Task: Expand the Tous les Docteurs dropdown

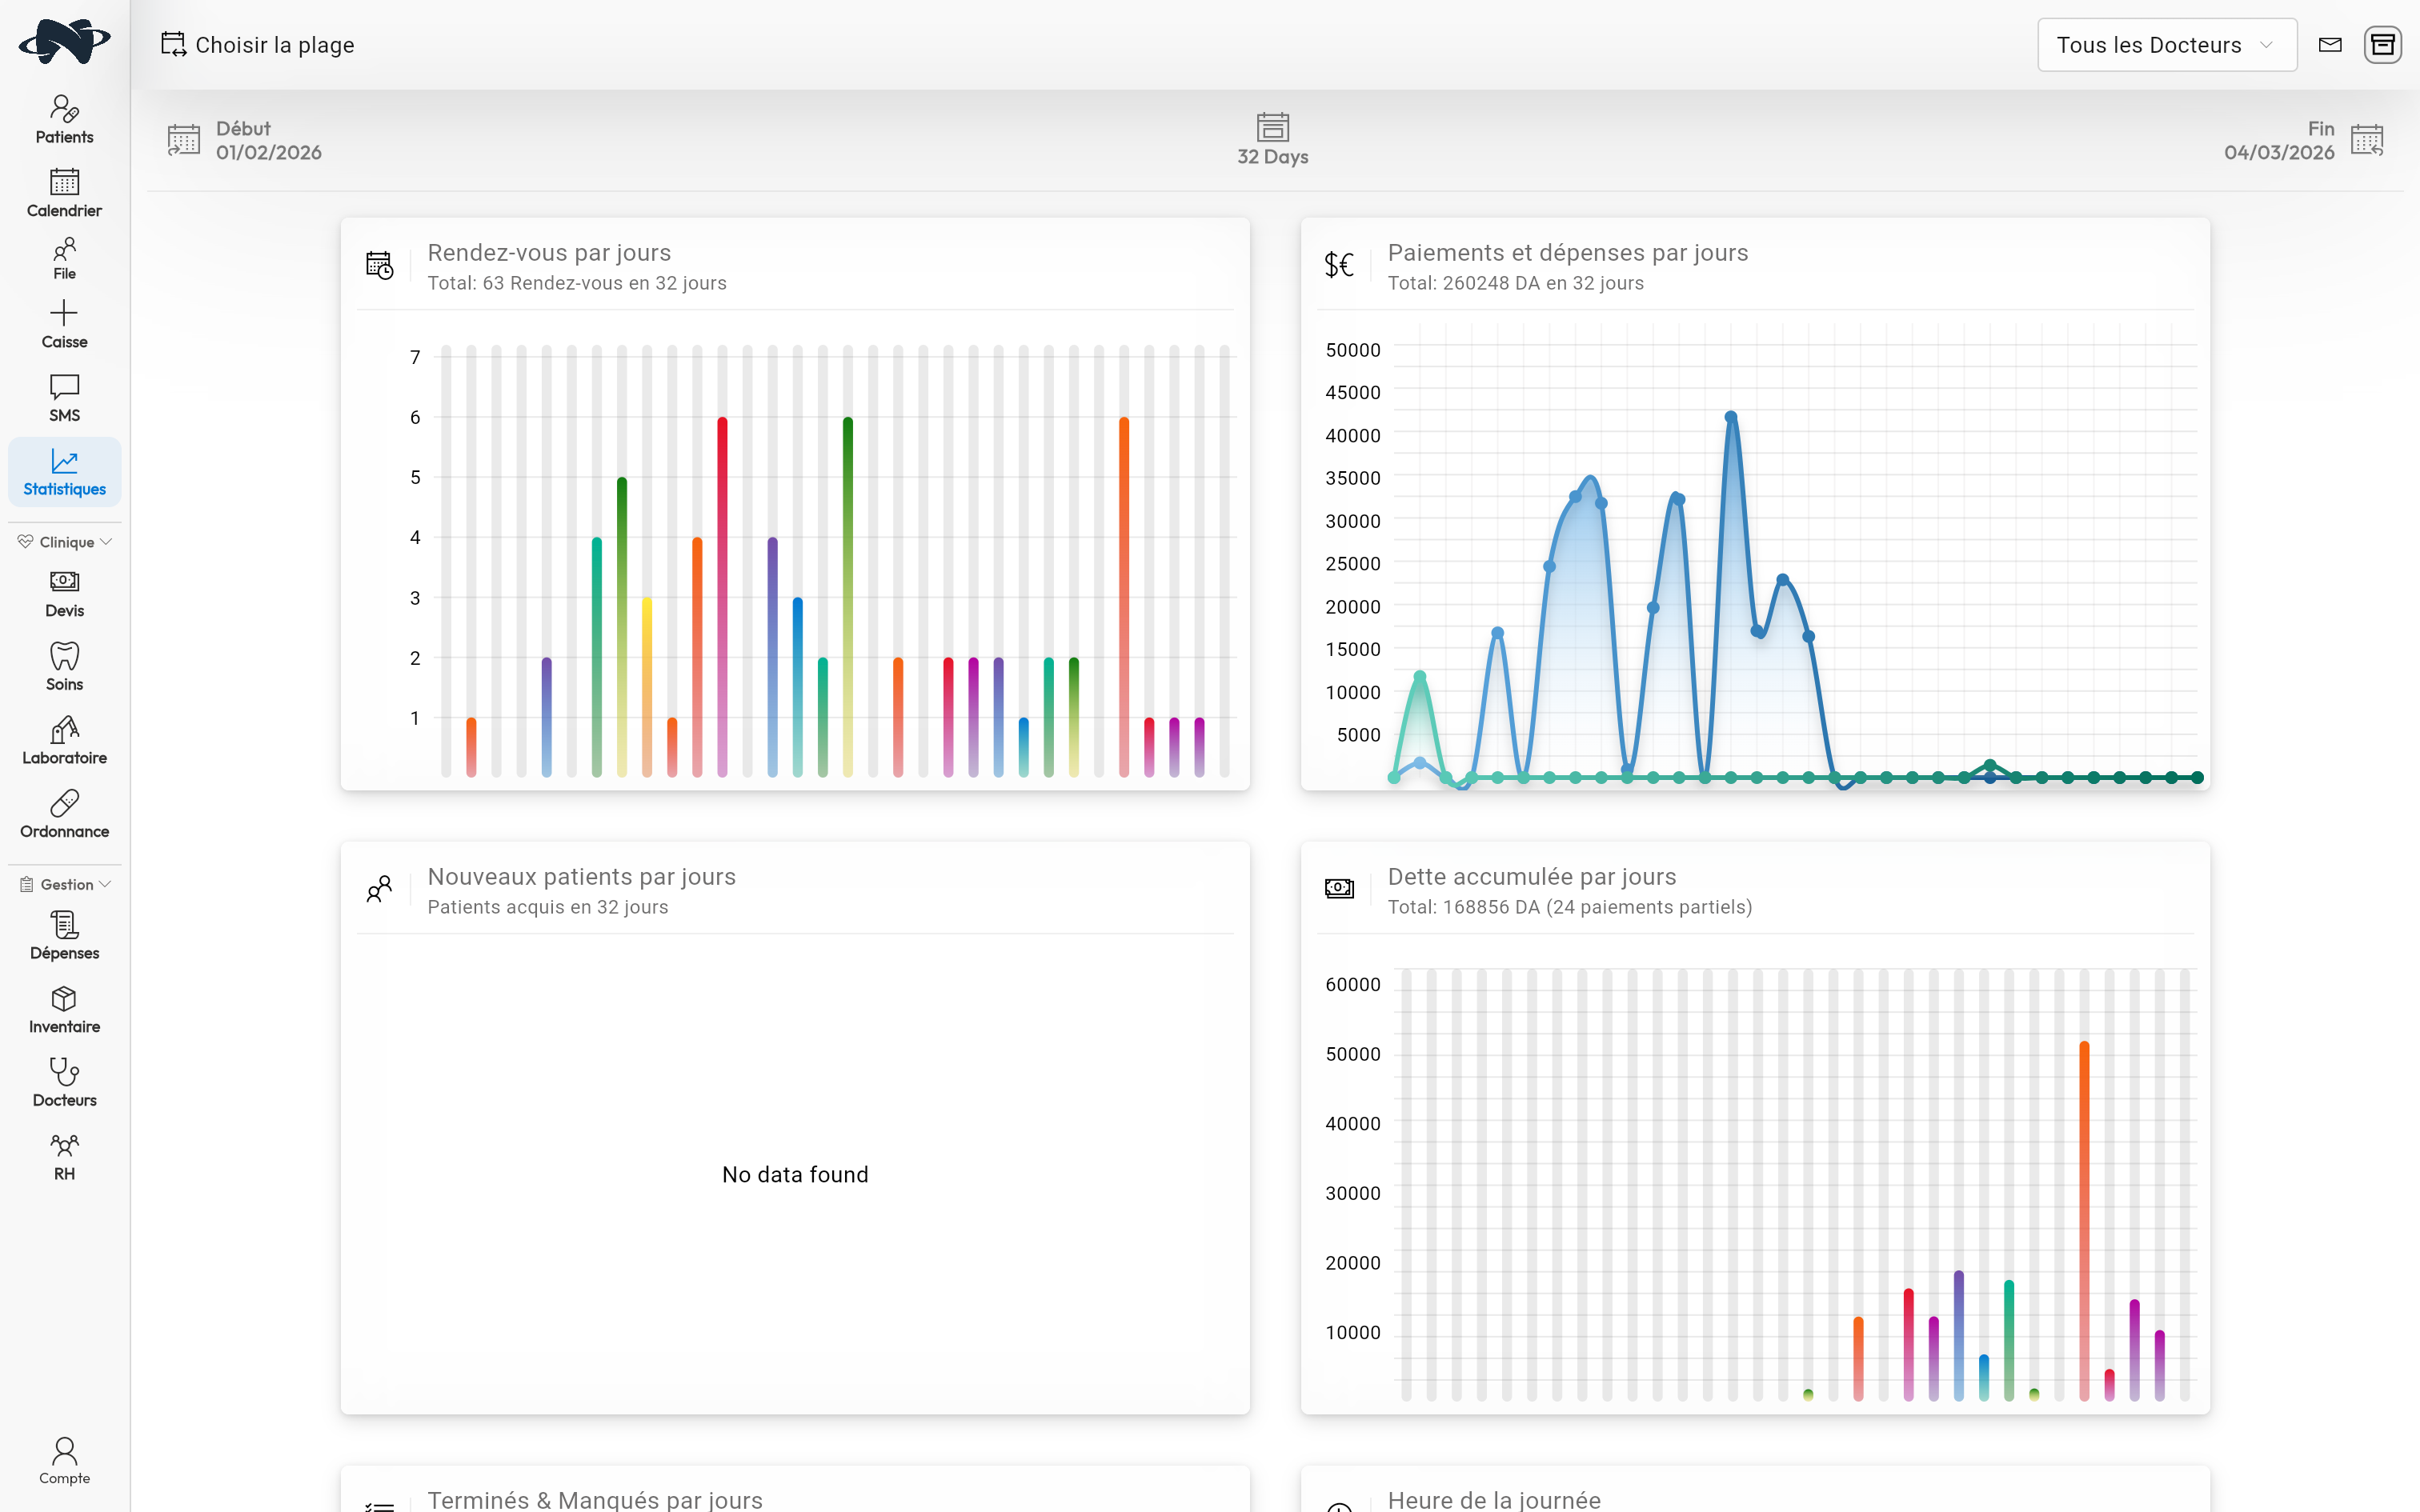Action: tap(2166, 45)
